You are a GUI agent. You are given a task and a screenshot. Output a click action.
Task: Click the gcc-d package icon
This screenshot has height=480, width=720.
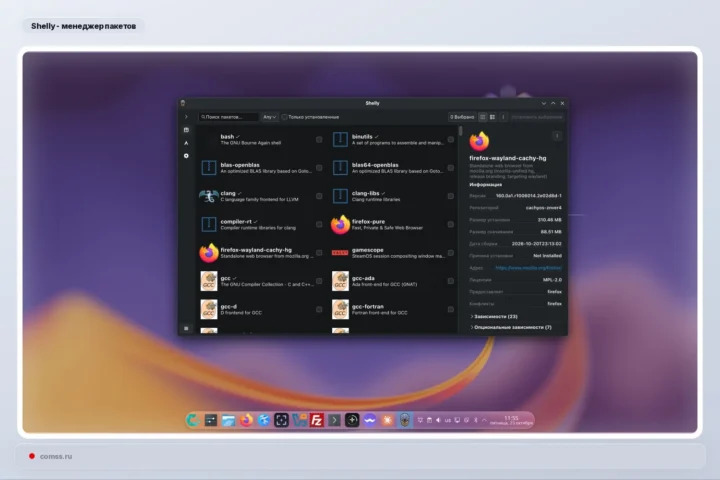(209, 309)
